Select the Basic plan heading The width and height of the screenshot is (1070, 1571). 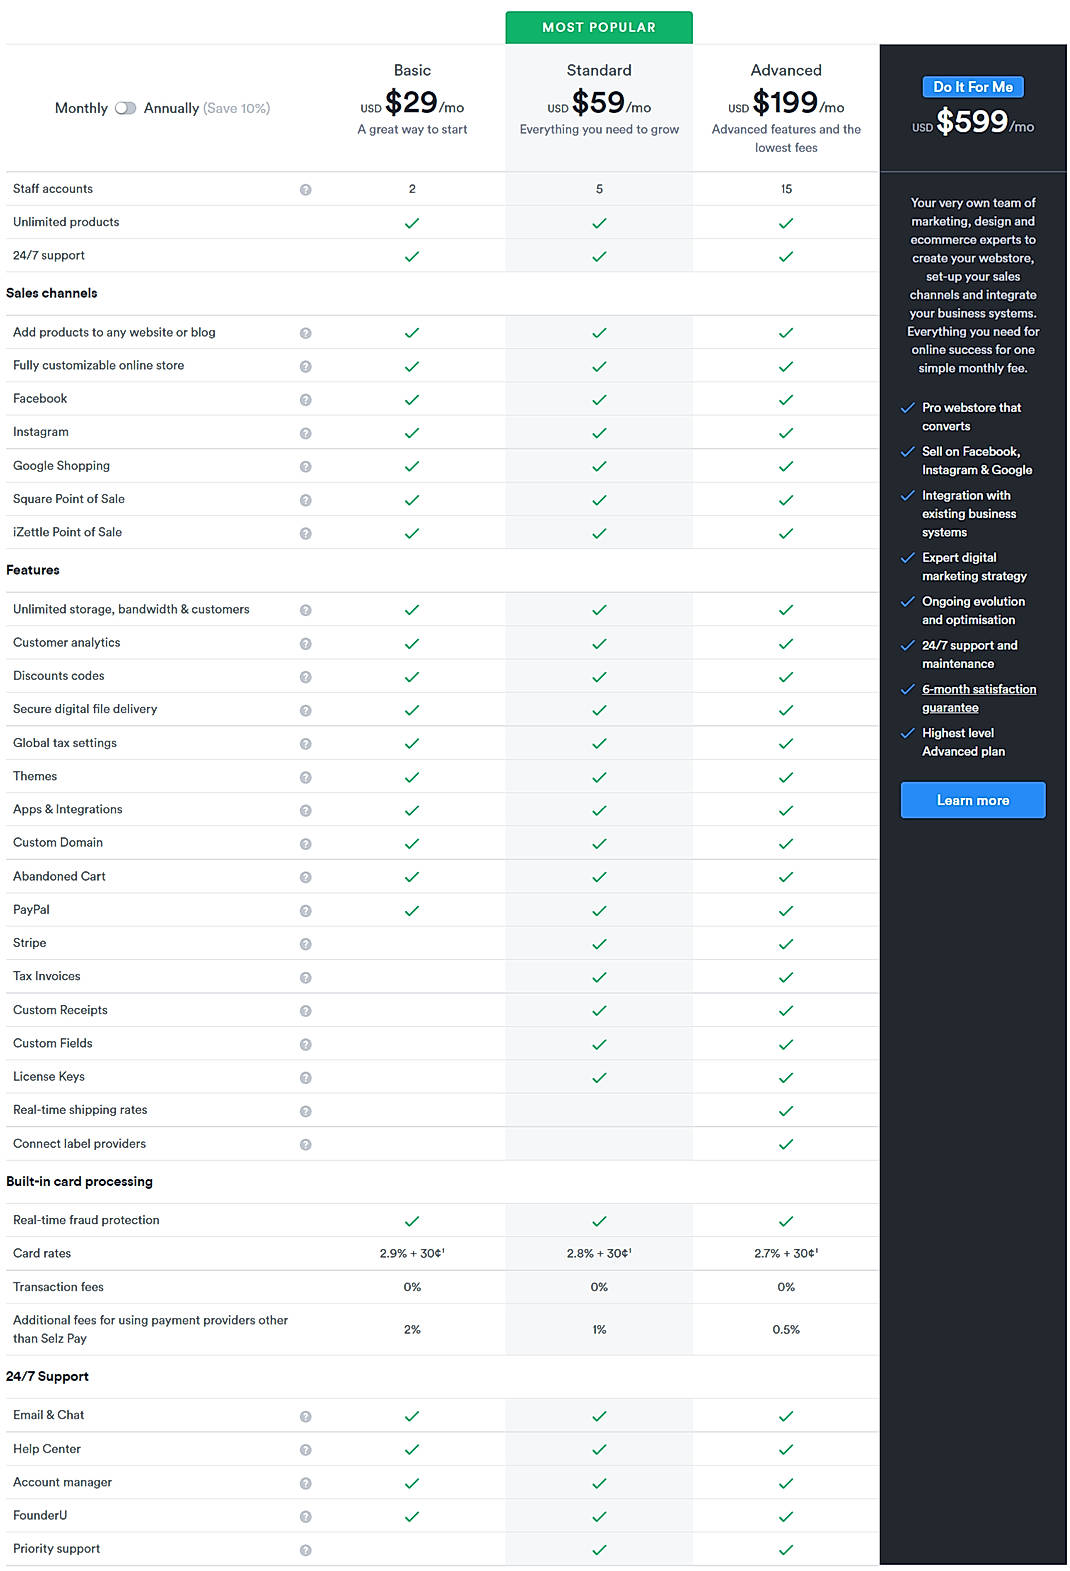click(x=412, y=70)
